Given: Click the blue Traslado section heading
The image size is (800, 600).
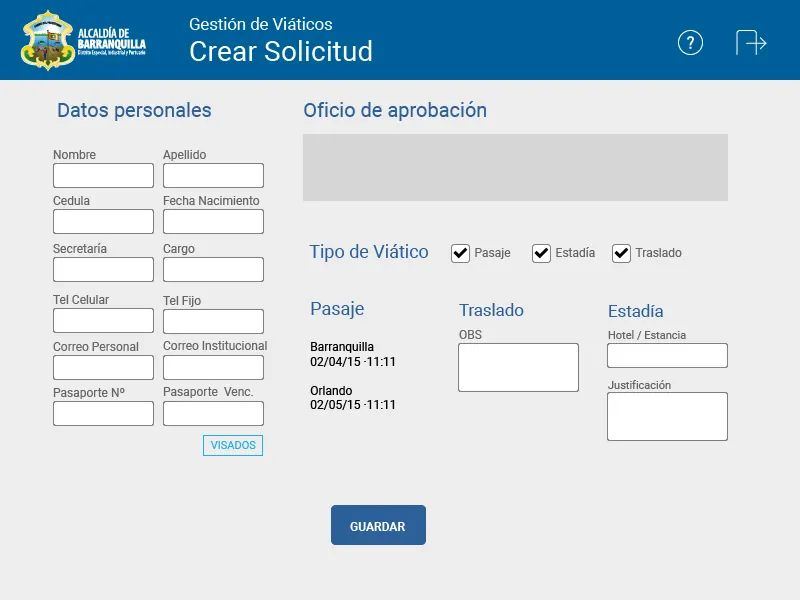Looking at the screenshot, I should [491, 310].
